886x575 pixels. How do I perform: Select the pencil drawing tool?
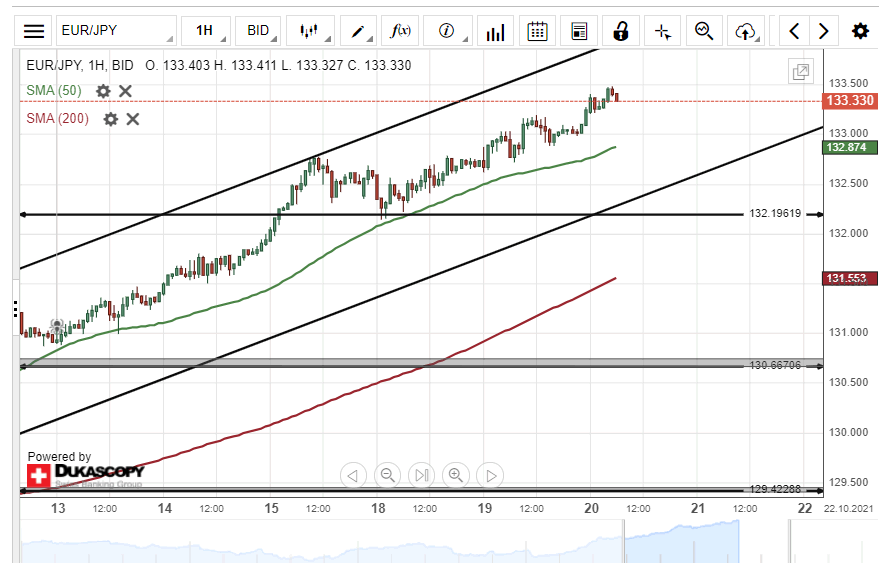click(x=357, y=31)
